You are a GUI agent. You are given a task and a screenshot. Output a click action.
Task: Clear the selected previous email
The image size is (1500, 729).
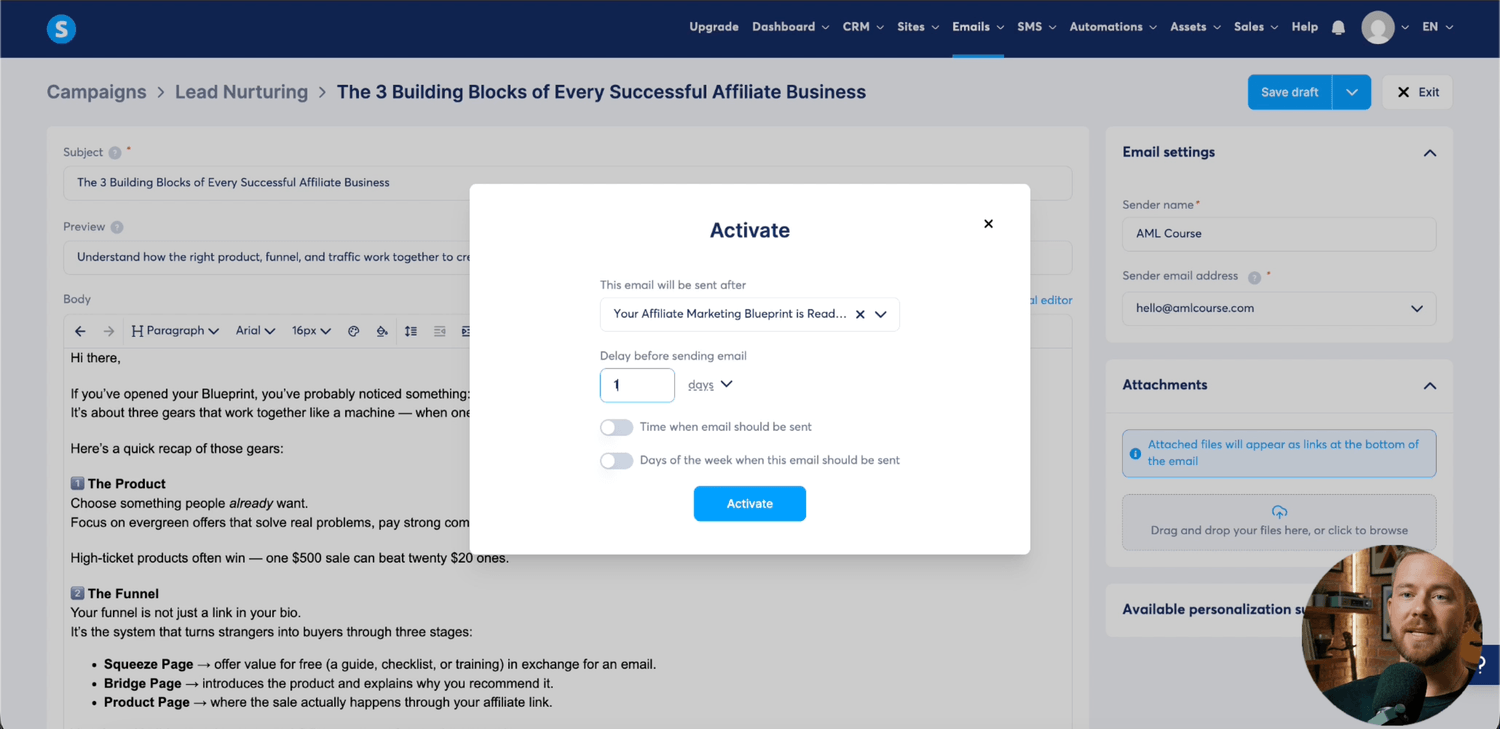point(860,314)
